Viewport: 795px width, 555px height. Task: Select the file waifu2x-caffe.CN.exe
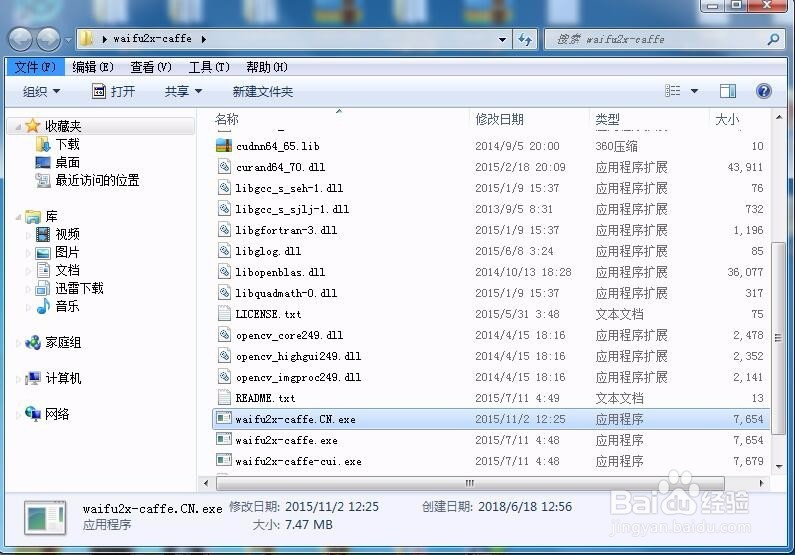[490, 419]
